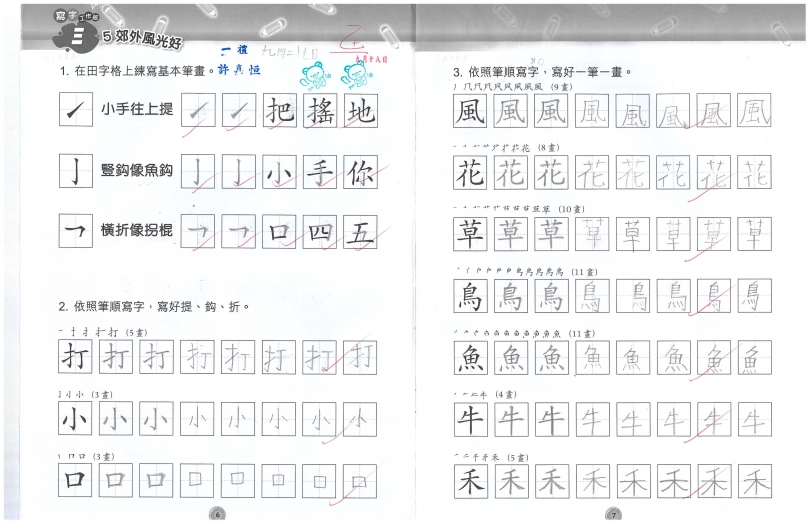The image size is (809, 523).
Task: Select the printed 搖 character box
Action: point(320,113)
